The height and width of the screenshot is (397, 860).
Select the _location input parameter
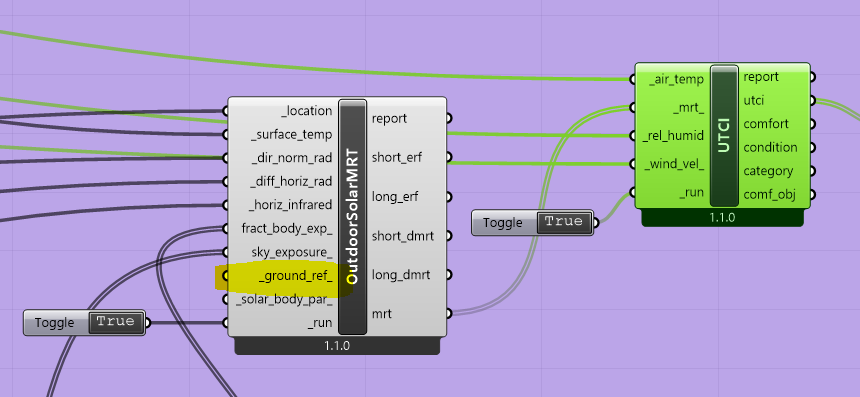tap(307, 111)
